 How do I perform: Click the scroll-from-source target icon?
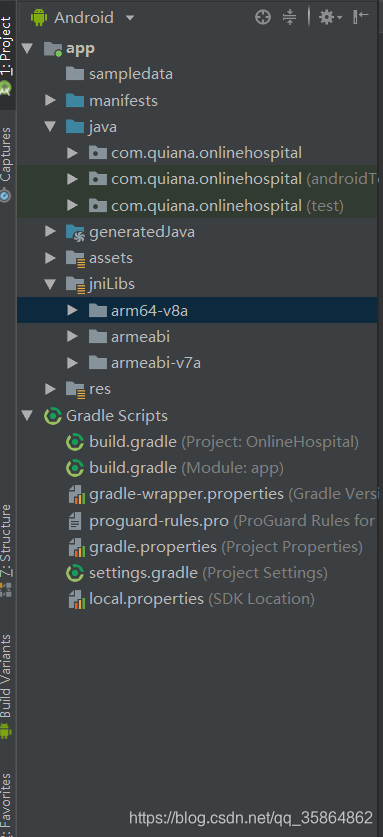click(263, 18)
